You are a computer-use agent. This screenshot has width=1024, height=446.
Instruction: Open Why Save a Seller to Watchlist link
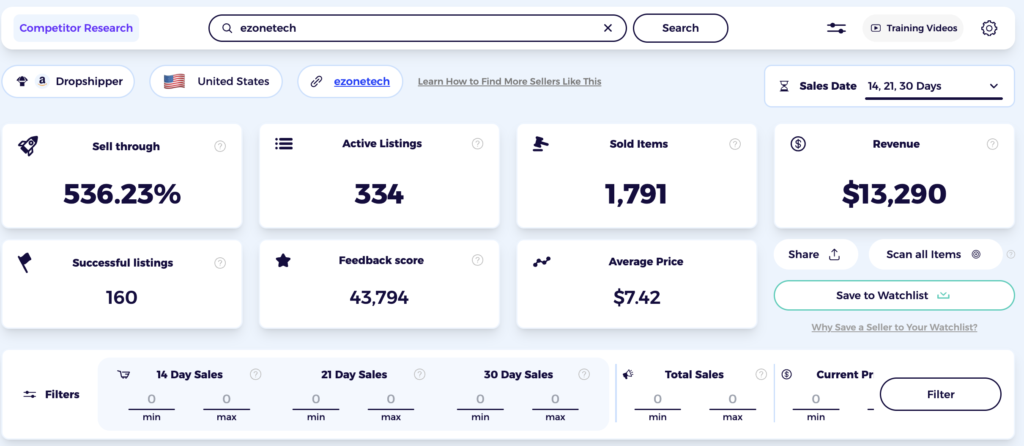[895, 327]
